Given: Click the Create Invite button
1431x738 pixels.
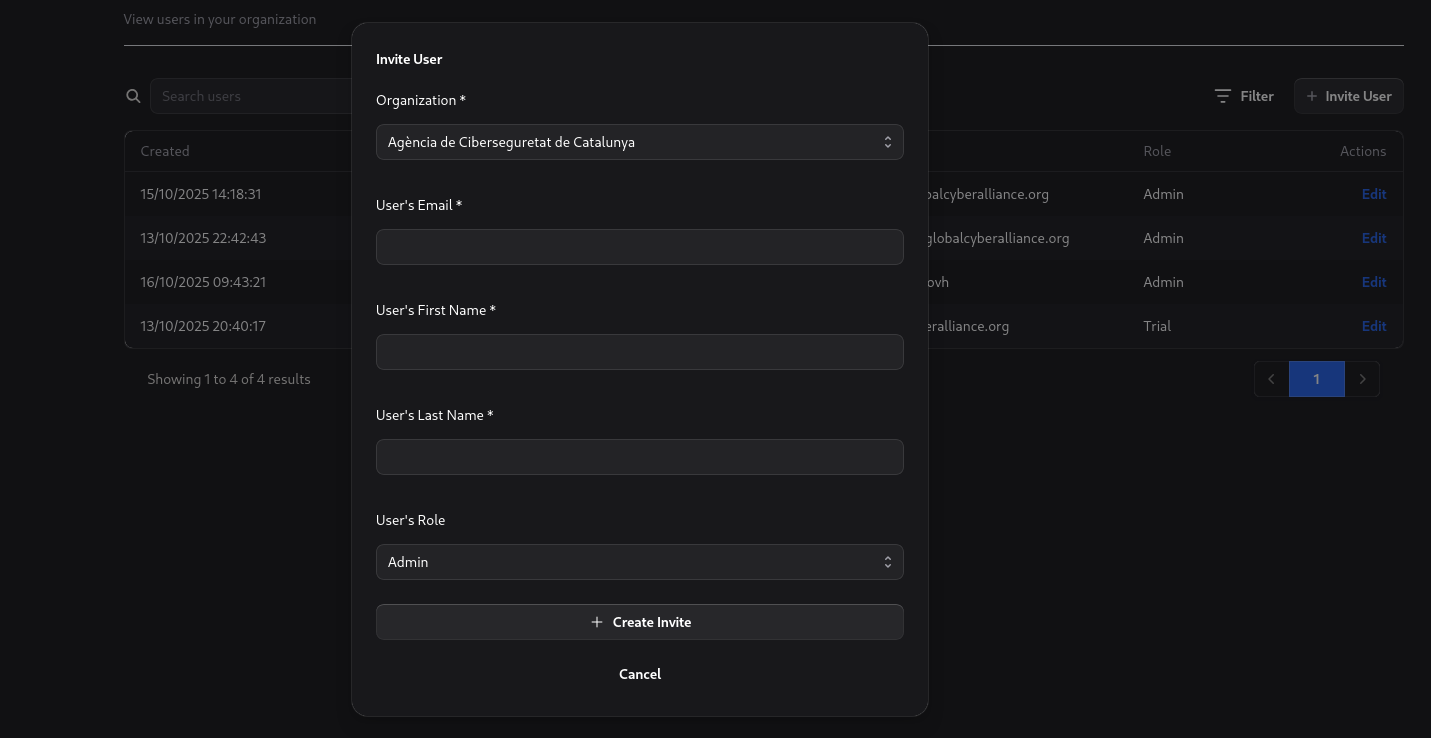Looking at the screenshot, I should [640, 621].
